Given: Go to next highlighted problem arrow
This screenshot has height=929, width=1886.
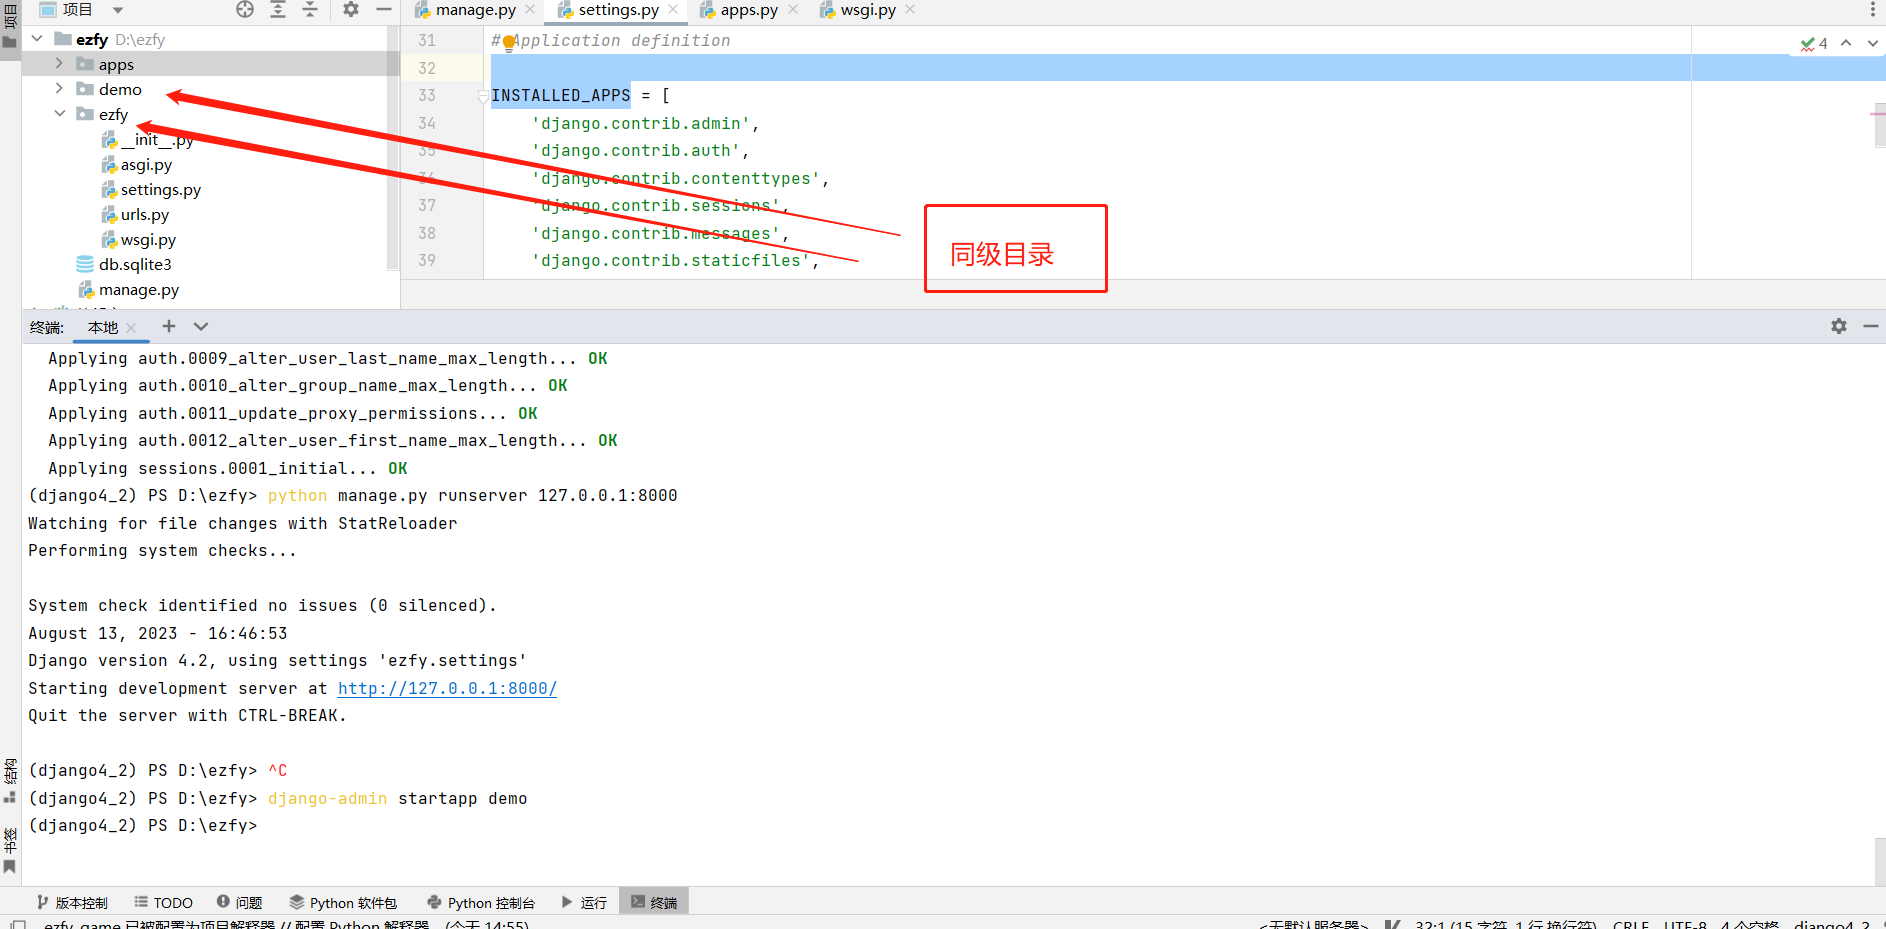Looking at the screenshot, I should (1873, 43).
